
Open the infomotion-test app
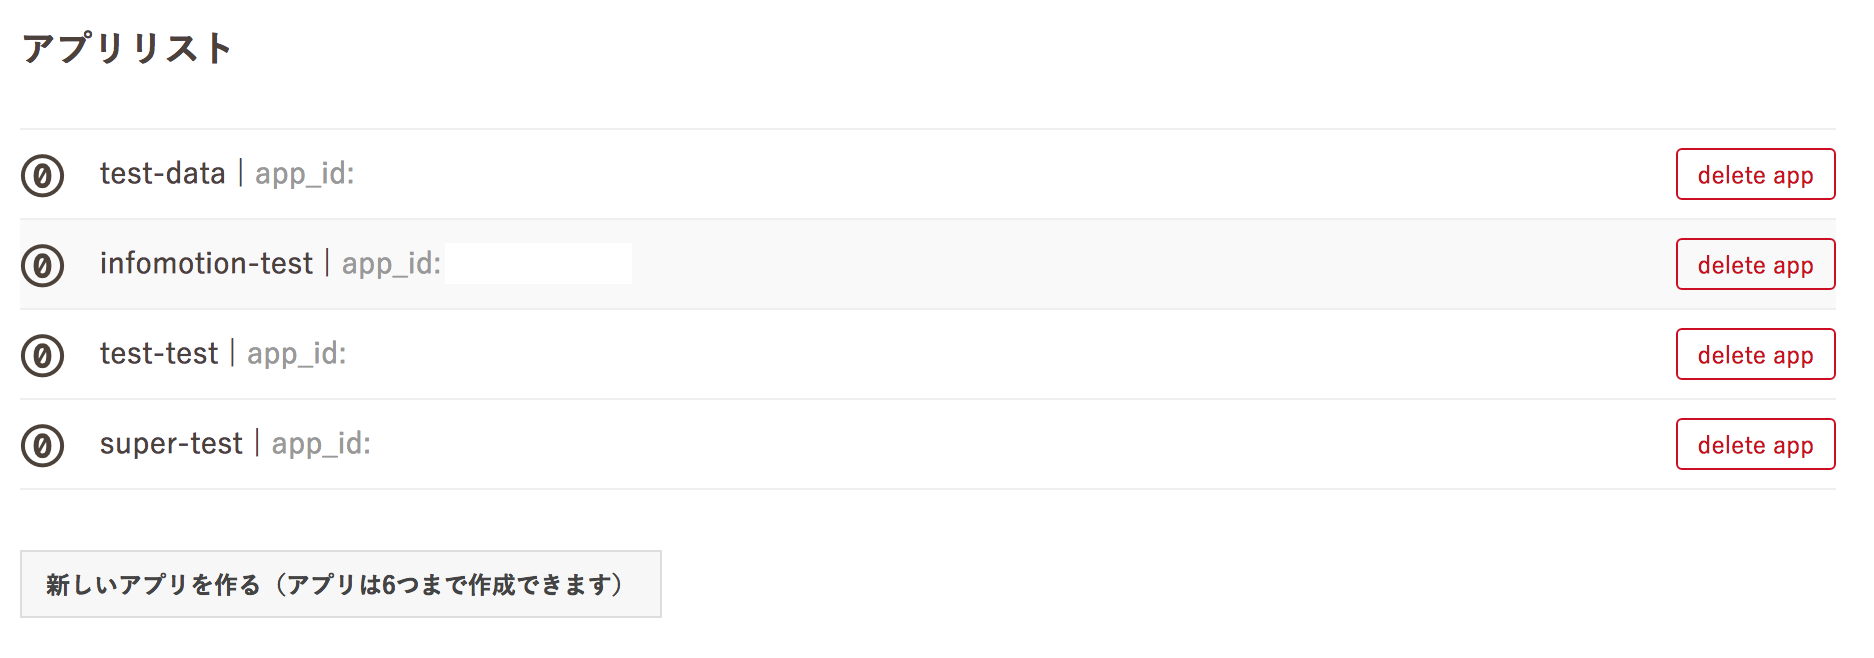(206, 264)
